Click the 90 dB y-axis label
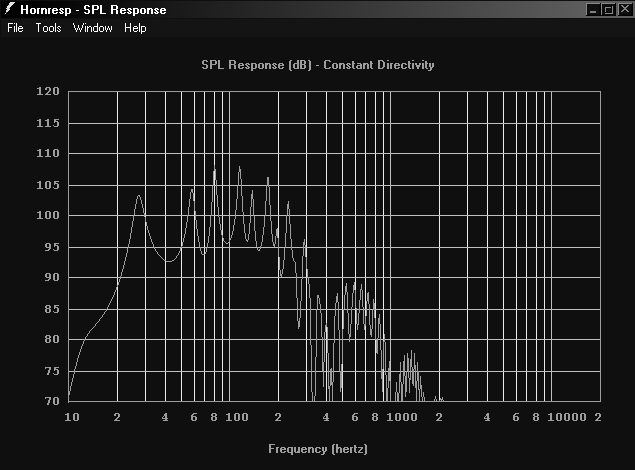 pos(52,277)
